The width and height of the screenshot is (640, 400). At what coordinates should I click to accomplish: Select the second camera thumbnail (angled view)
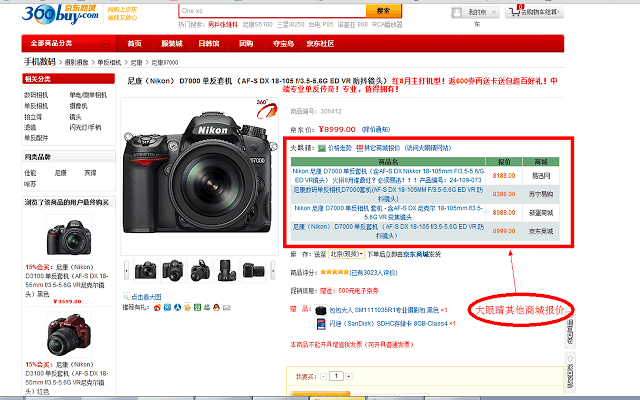[173, 270]
